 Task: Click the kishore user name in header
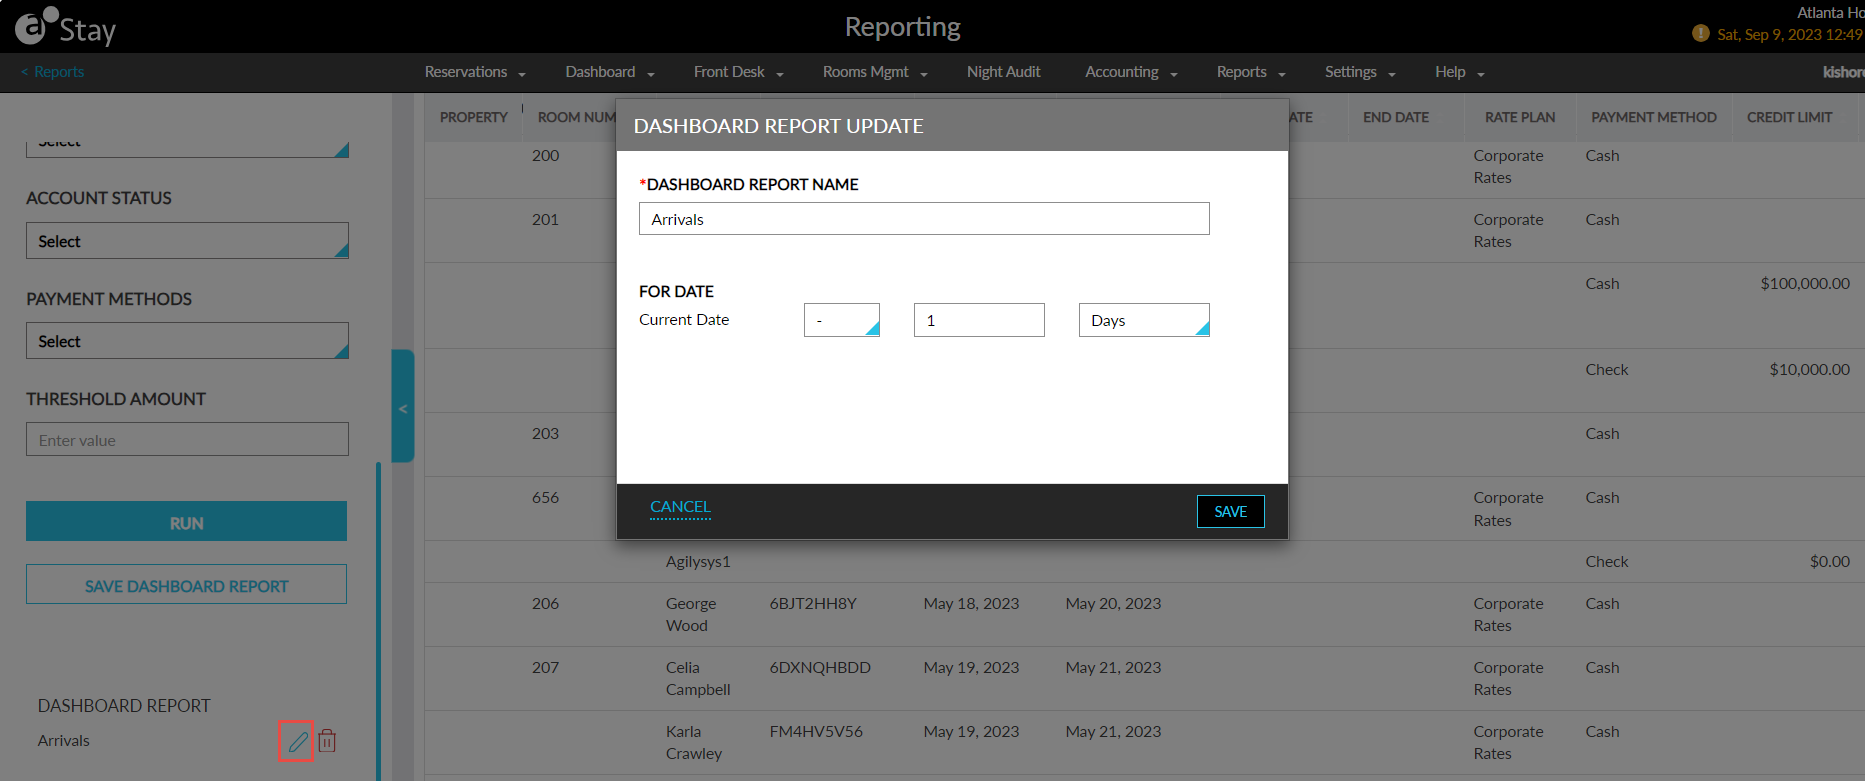coord(1843,72)
